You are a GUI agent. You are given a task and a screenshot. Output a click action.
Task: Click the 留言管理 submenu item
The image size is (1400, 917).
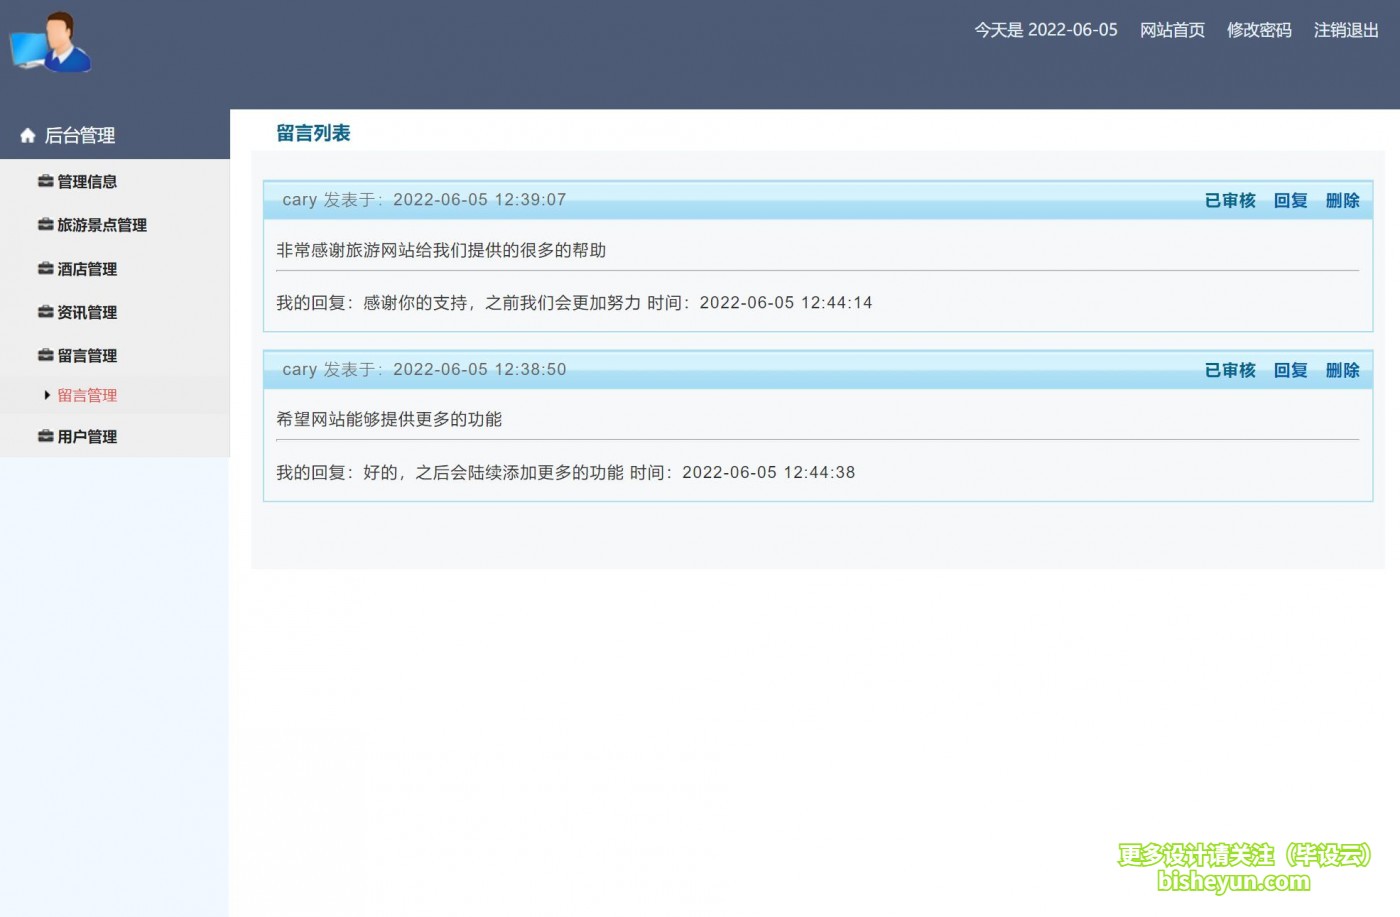(88, 394)
